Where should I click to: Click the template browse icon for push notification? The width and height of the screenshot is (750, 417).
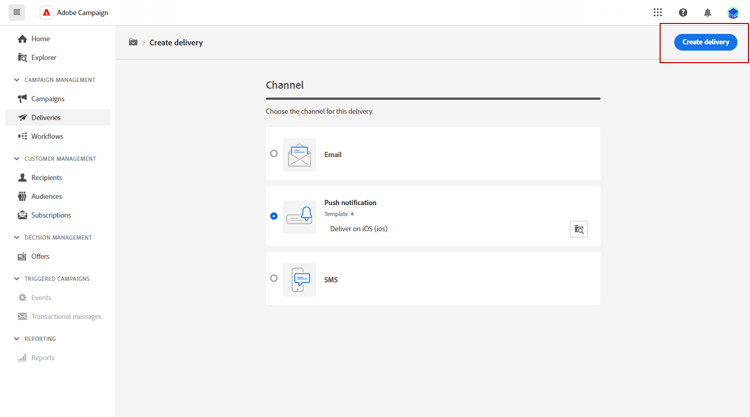point(579,229)
